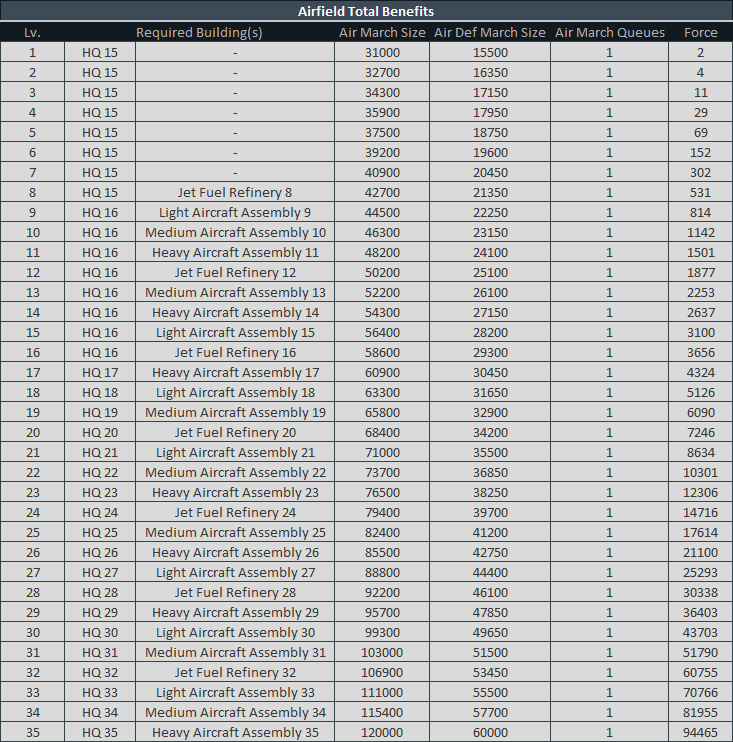Click the force value 94465

[700, 732]
